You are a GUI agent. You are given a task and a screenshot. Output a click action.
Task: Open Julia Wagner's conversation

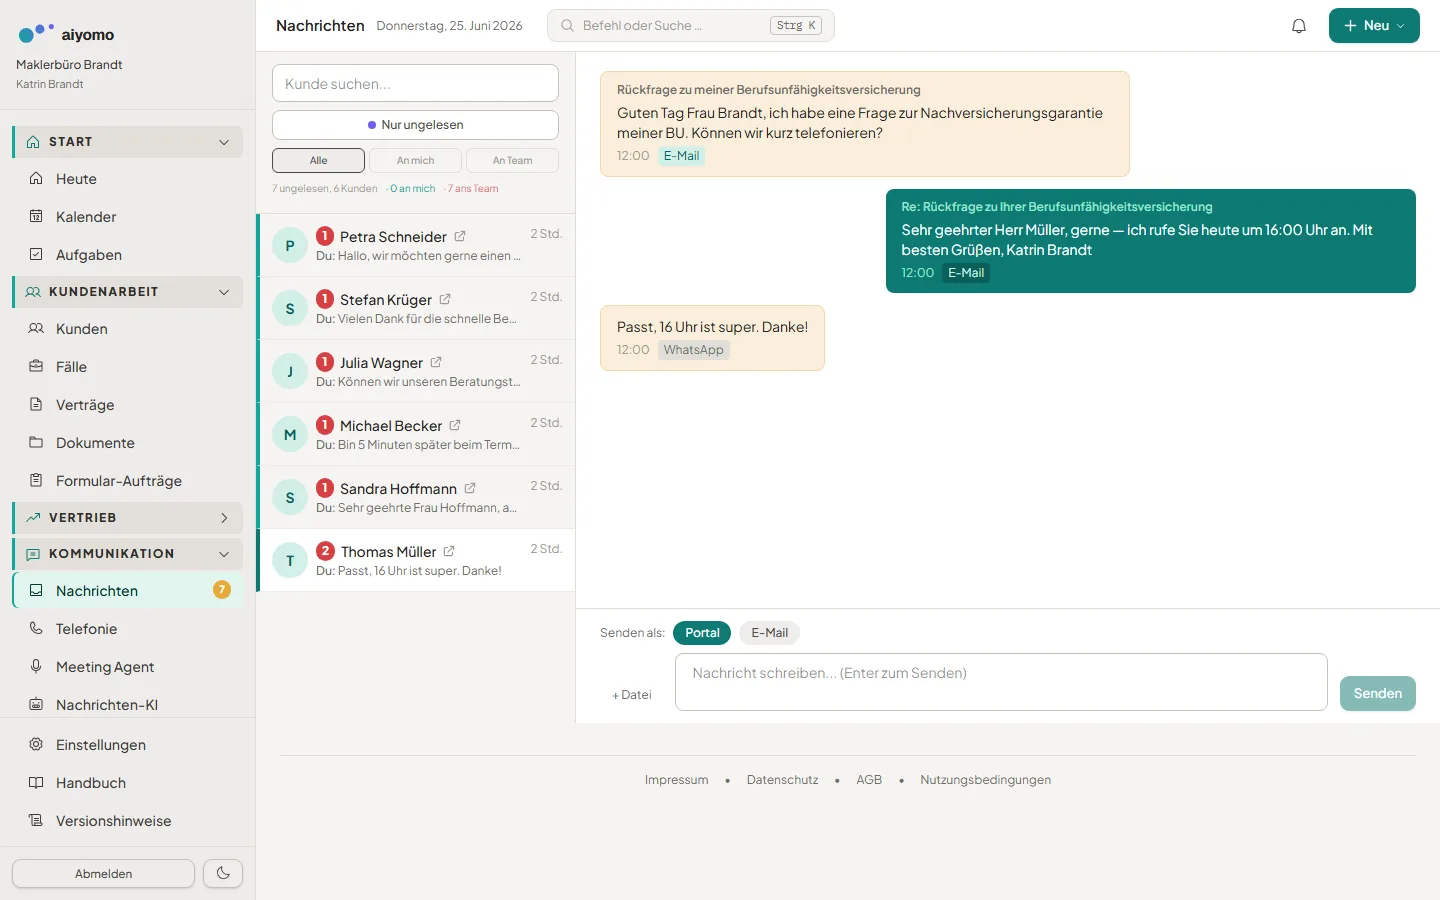click(x=416, y=371)
